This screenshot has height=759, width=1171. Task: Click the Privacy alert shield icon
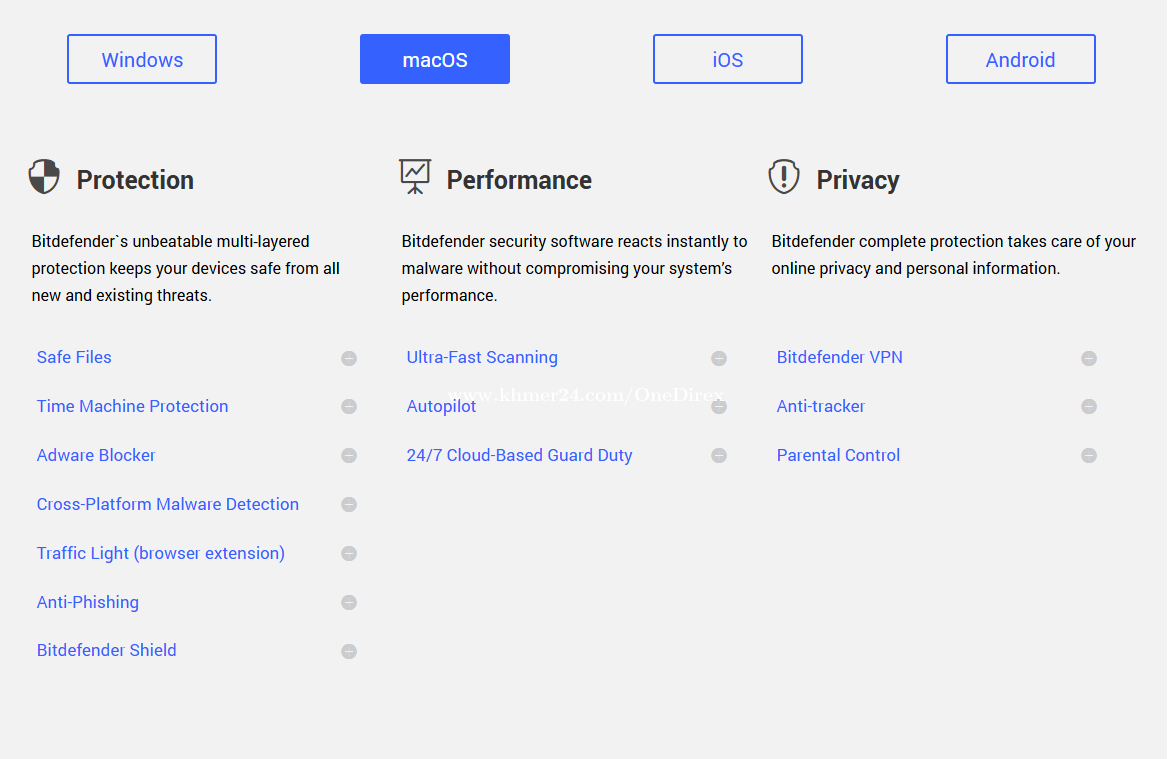click(x=784, y=177)
